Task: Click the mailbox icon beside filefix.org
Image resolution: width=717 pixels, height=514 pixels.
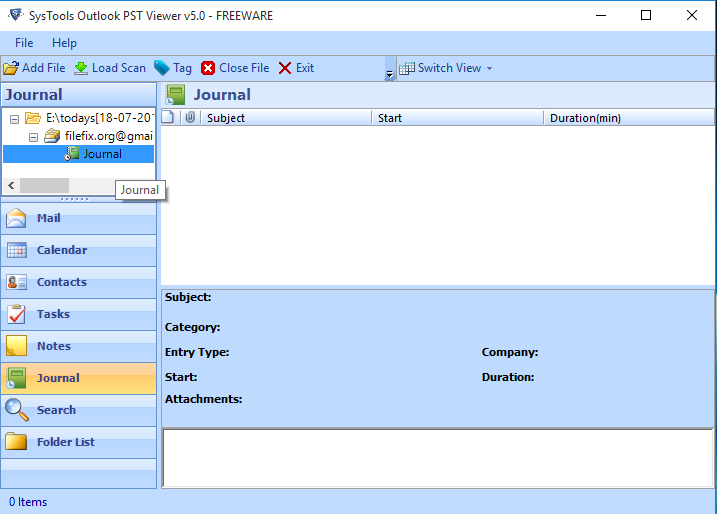Action: pyautogui.click(x=52, y=136)
